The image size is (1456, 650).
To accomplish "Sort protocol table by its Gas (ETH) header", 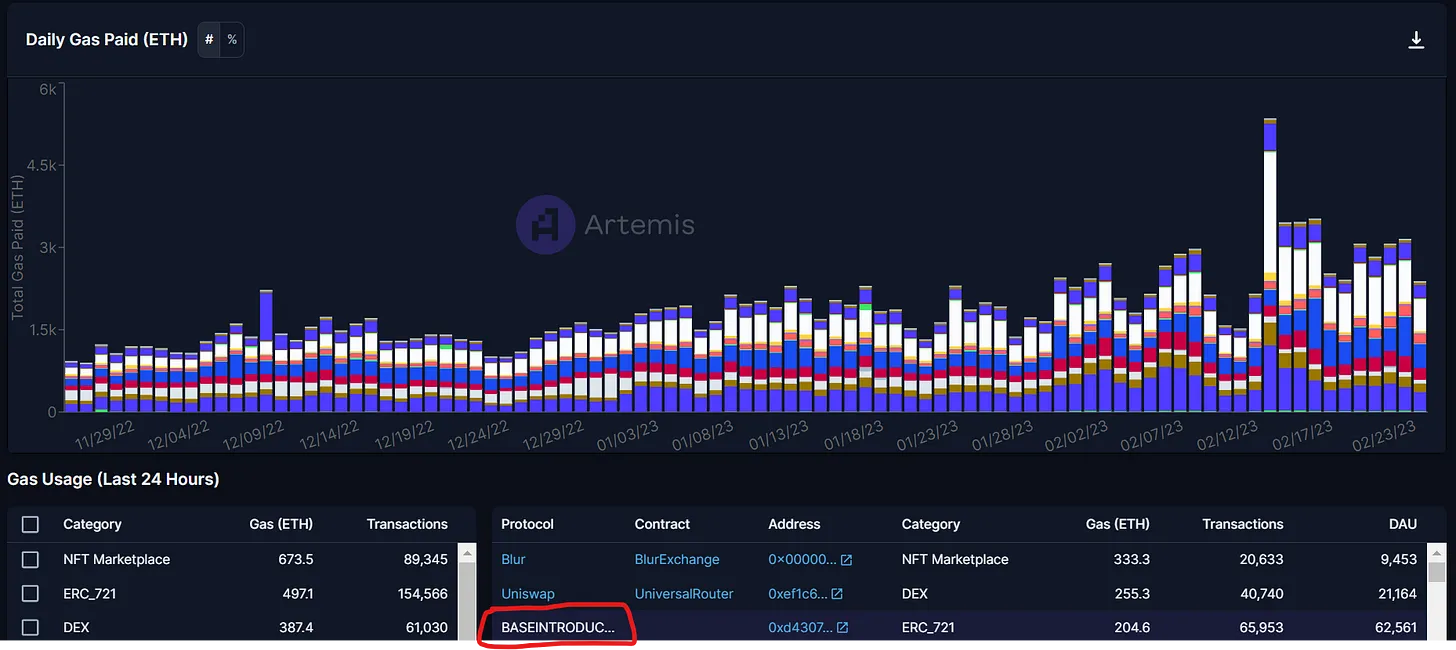I will click(1118, 524).
